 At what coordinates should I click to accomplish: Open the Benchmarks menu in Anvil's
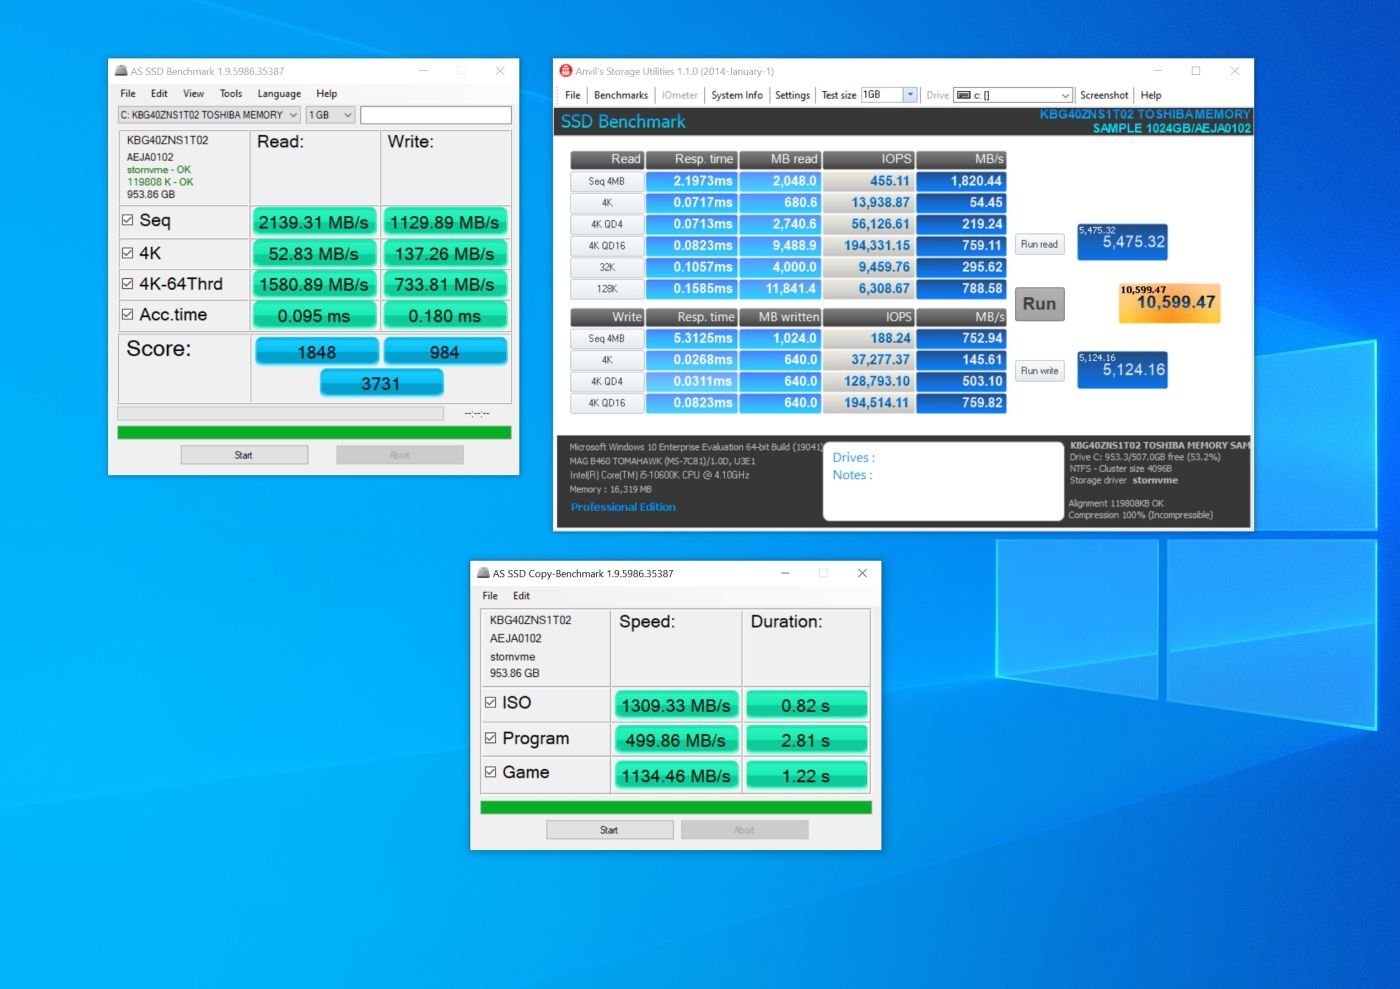(x=621, y=95)
